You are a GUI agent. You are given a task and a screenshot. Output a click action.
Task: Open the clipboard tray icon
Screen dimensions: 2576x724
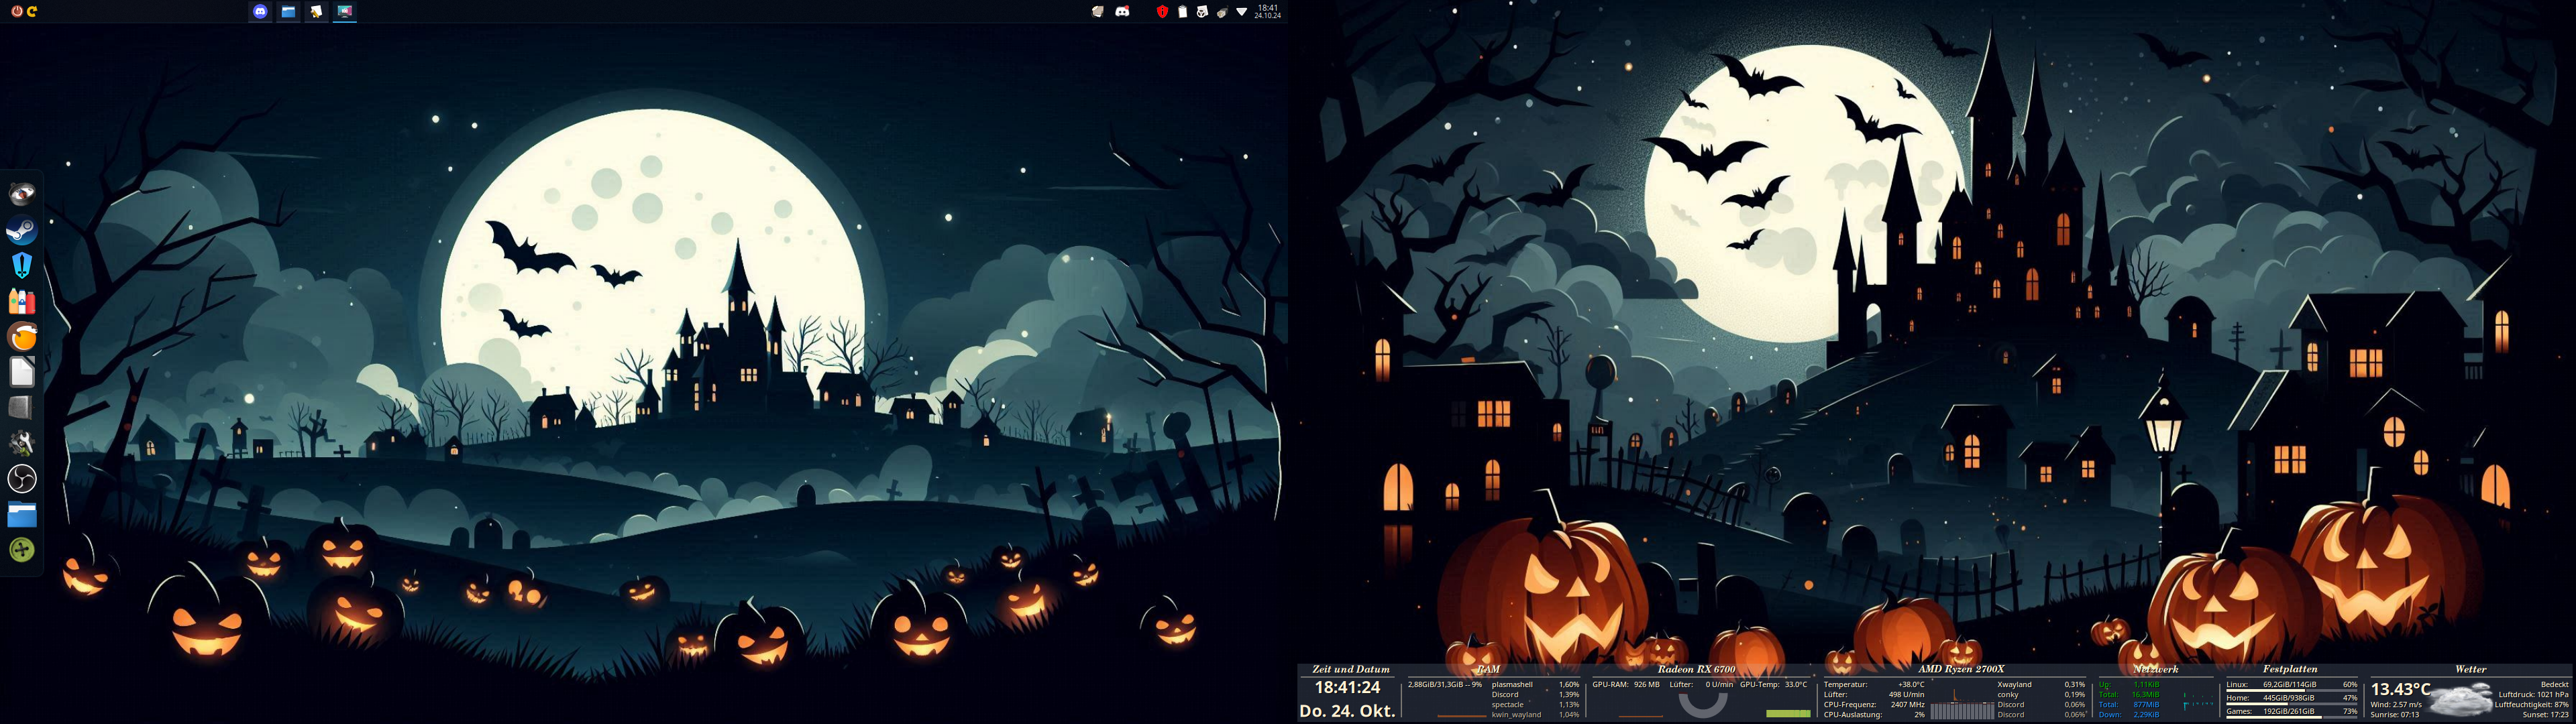pos(1182,12)
